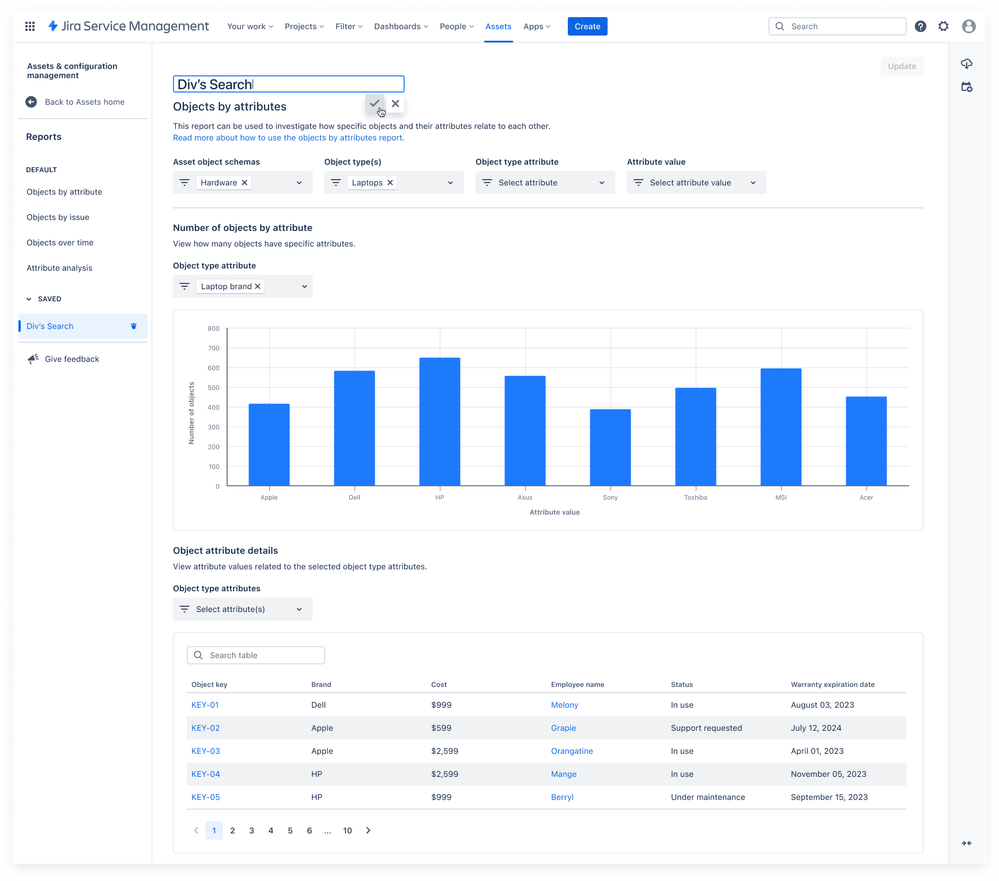This screenshot has height=881, width=999.
Task: Confirm report name with checkmark button
Action: 375,103
